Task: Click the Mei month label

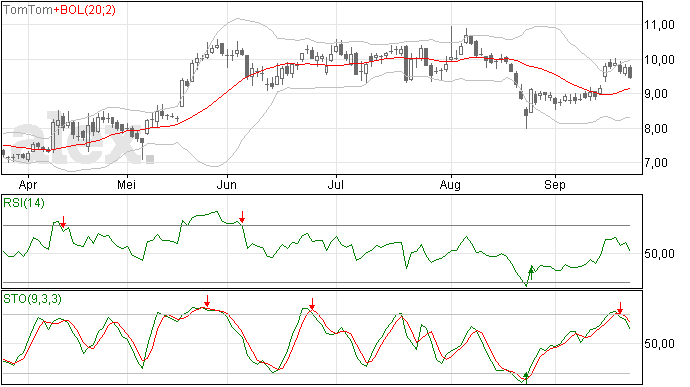Action: [x=126, y=184]
